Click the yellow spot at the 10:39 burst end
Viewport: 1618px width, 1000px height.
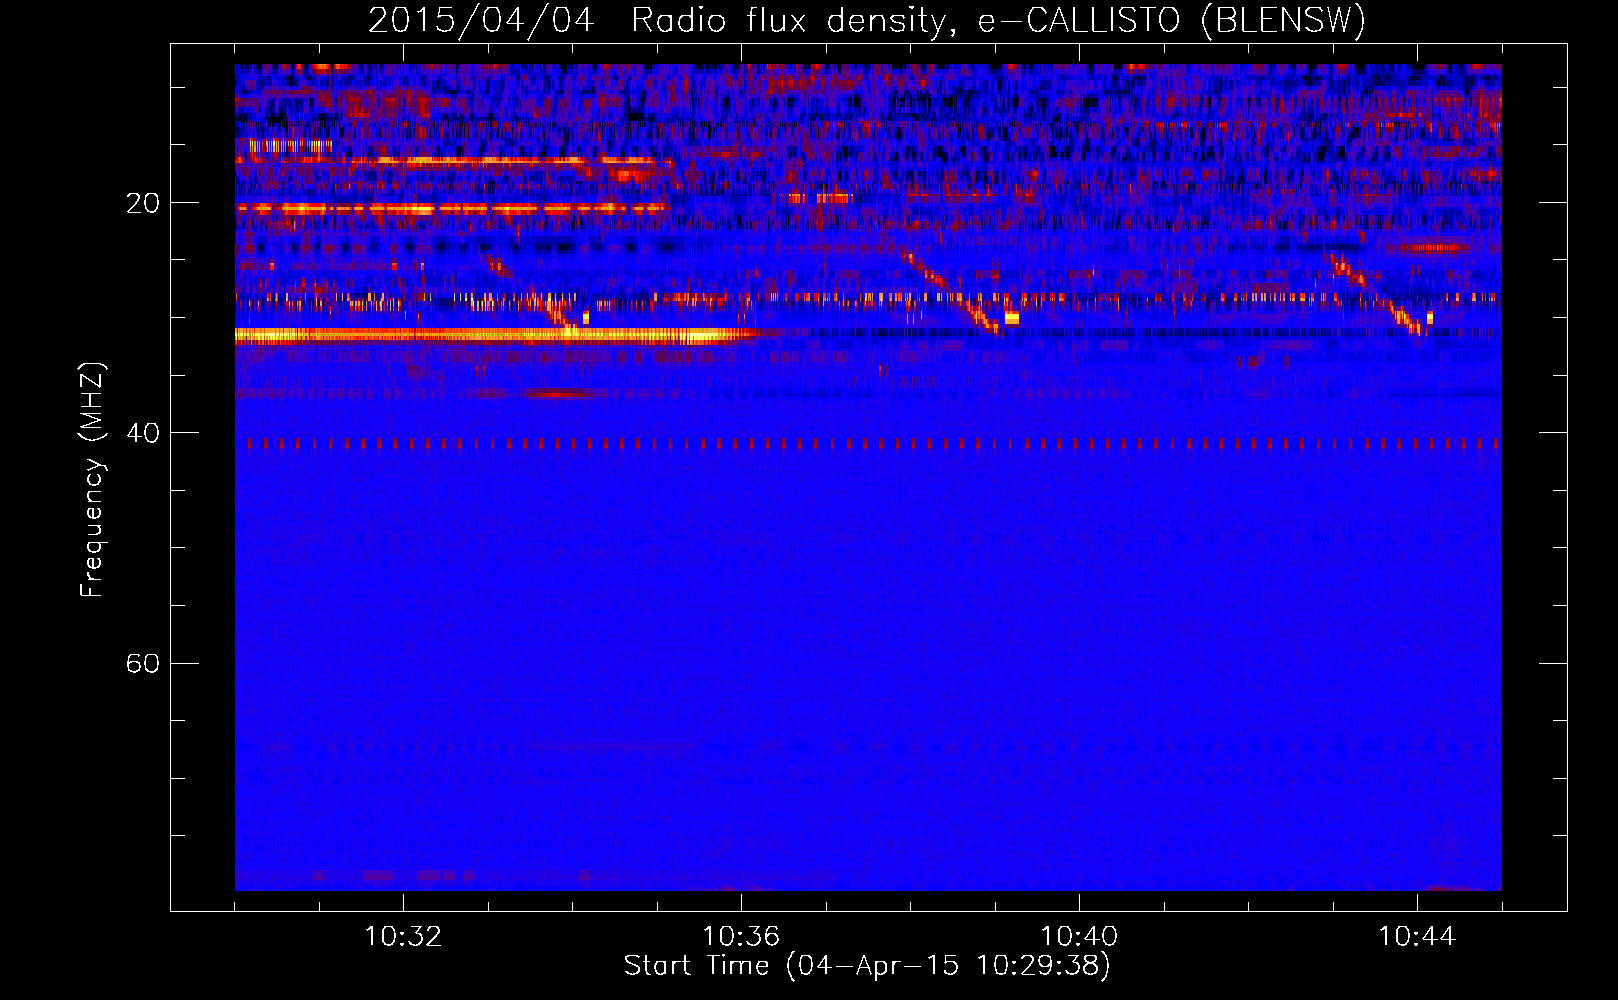[1012, 318]
